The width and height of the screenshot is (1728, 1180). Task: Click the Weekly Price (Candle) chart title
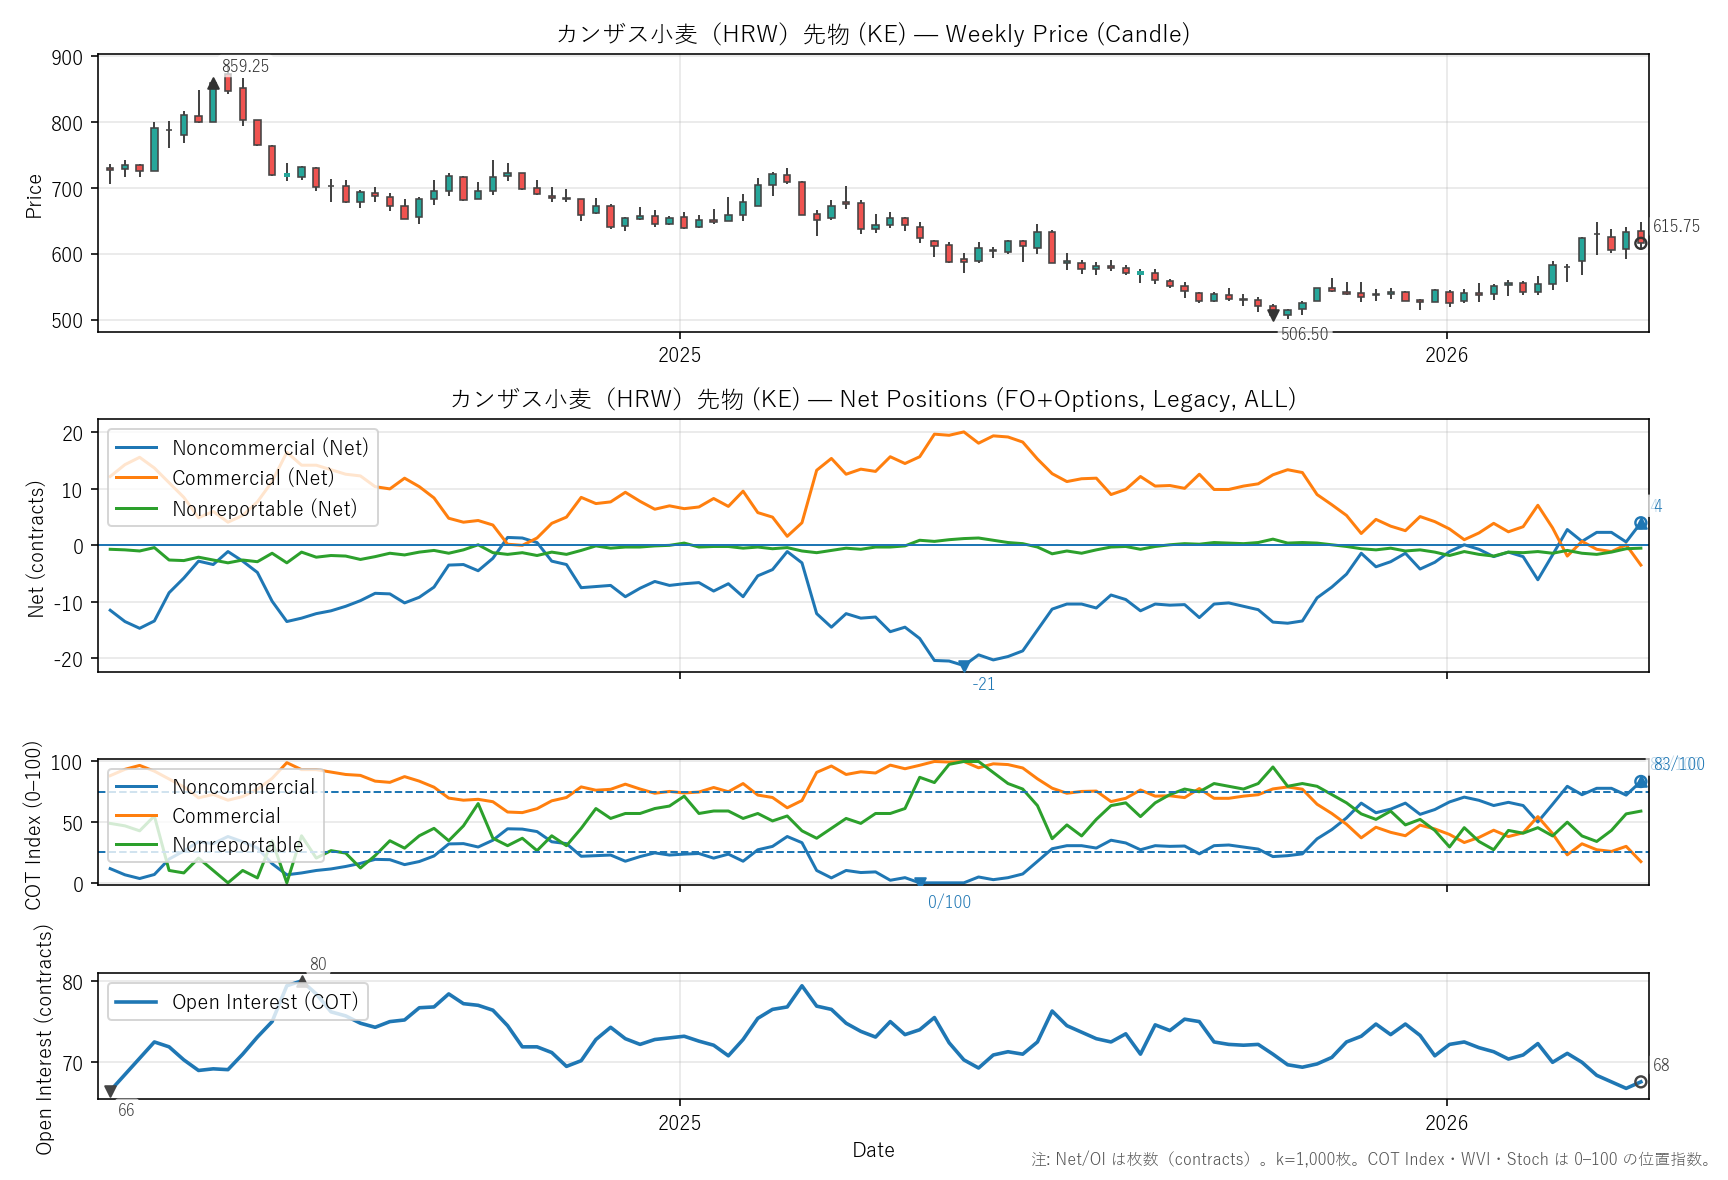(872, 34)
